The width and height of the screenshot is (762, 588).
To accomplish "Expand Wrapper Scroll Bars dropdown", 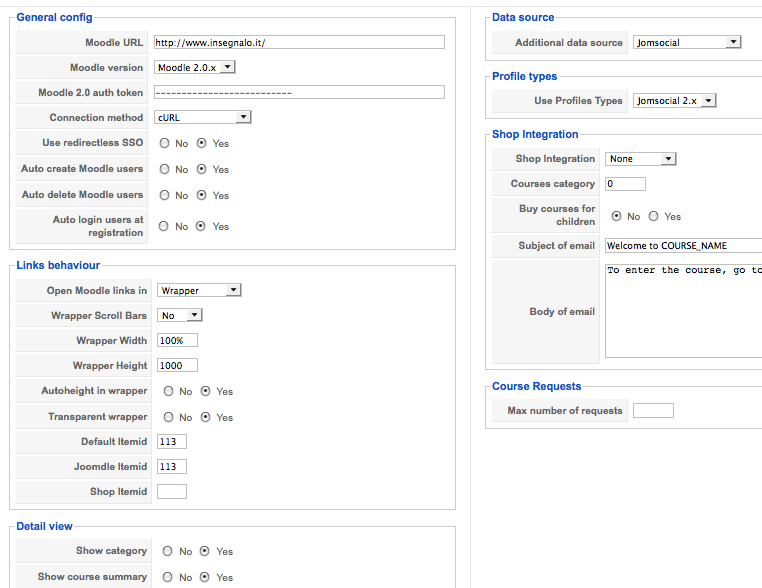I will 180,315.
